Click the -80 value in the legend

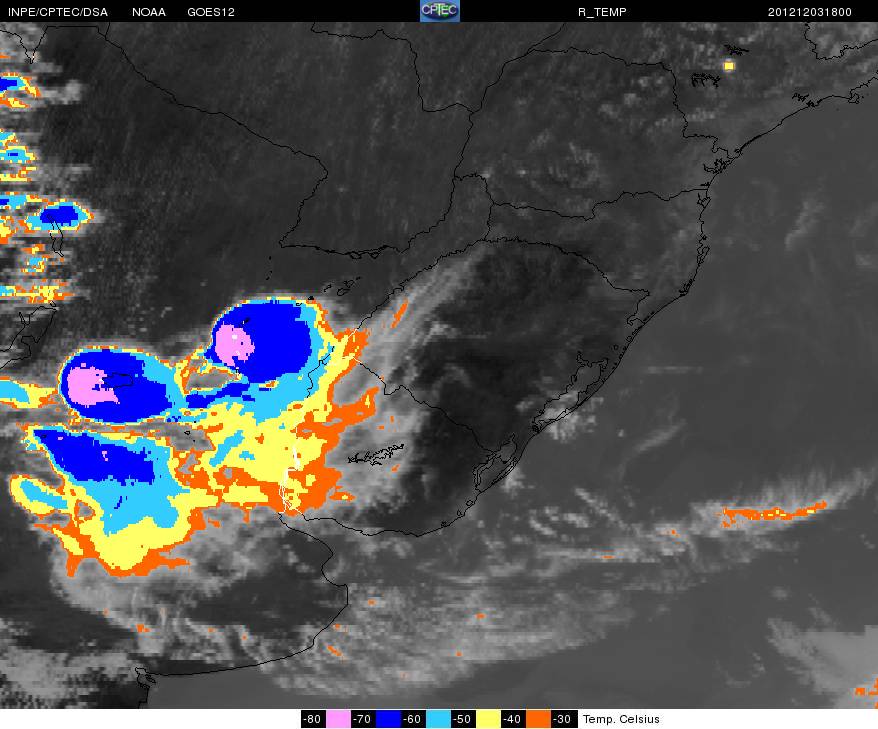tap(313, 719)
